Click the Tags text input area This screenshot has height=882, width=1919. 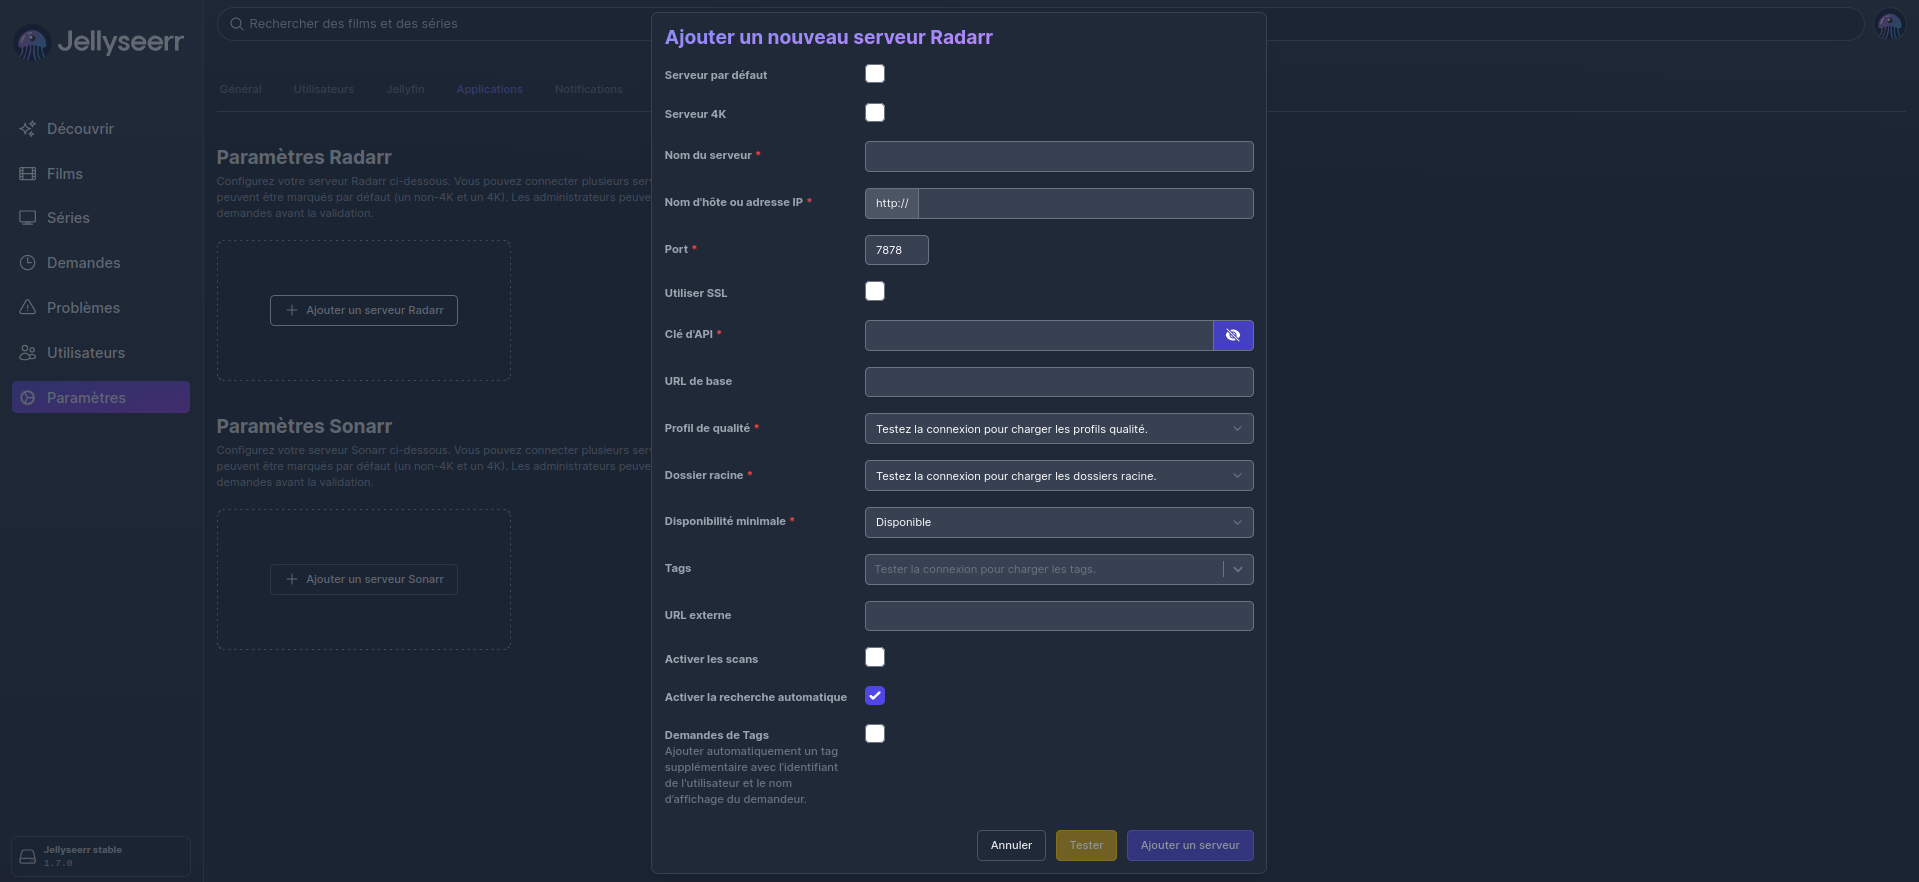pyautogui.click(x=1043, y=570)
